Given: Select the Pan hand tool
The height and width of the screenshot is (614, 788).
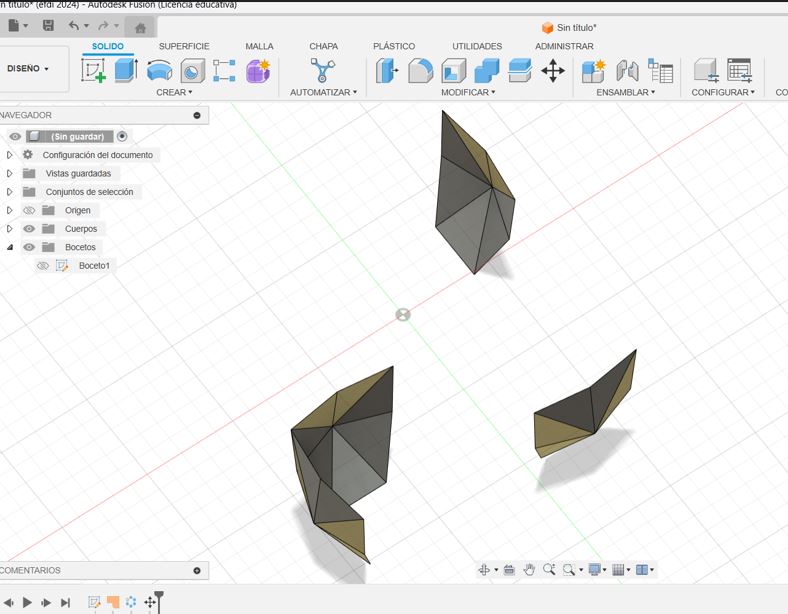Looking at the screenshot, I should pos(529,569).
